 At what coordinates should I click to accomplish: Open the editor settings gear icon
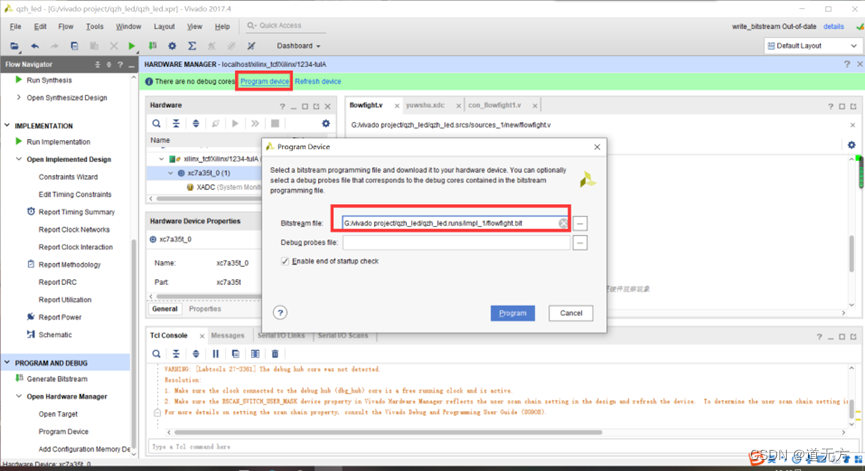[x=852, y=145]
